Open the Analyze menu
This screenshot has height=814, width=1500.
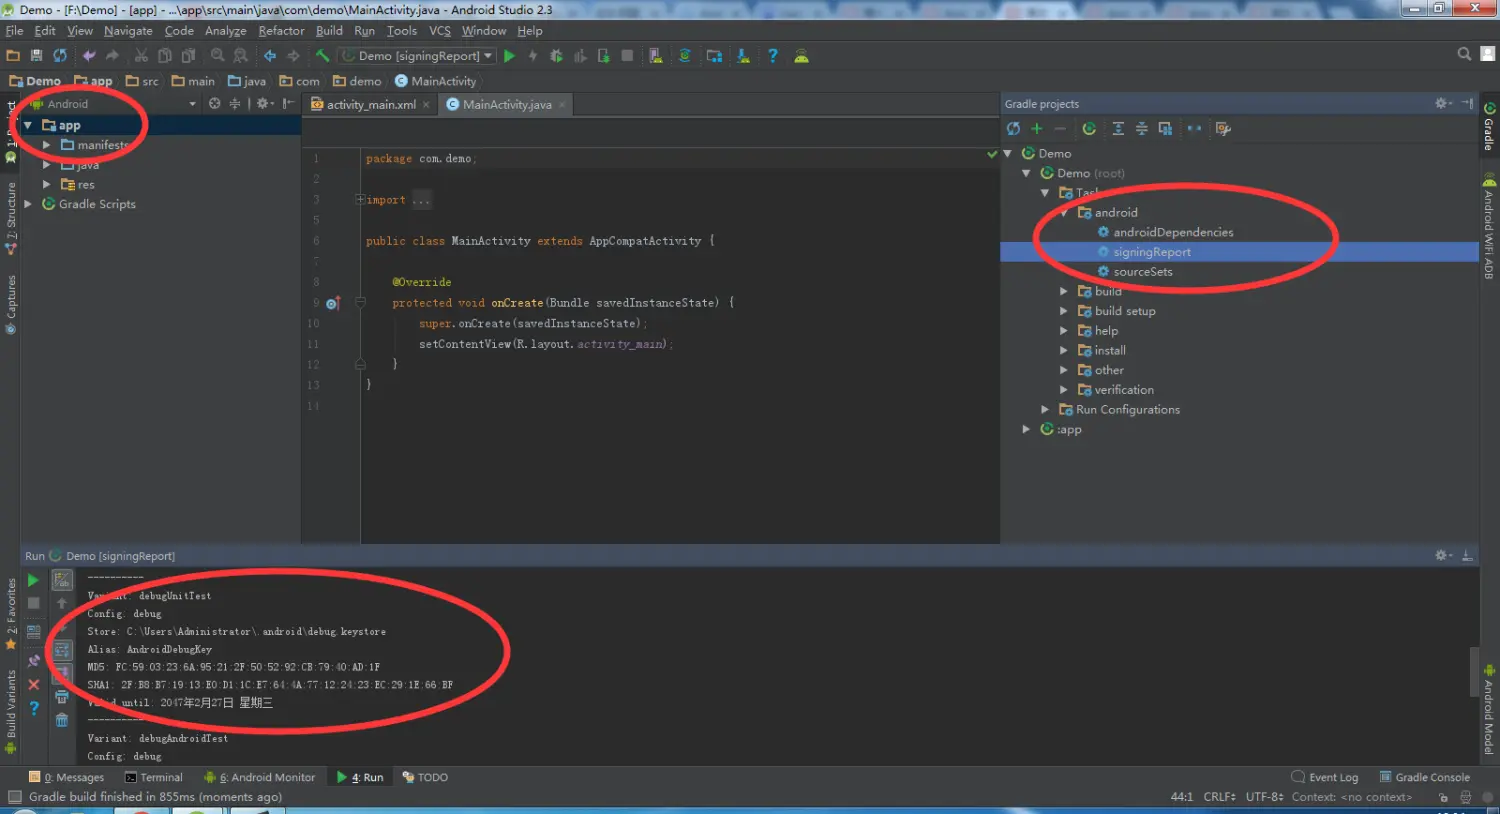pyautogui.click(x=225, y=31)
